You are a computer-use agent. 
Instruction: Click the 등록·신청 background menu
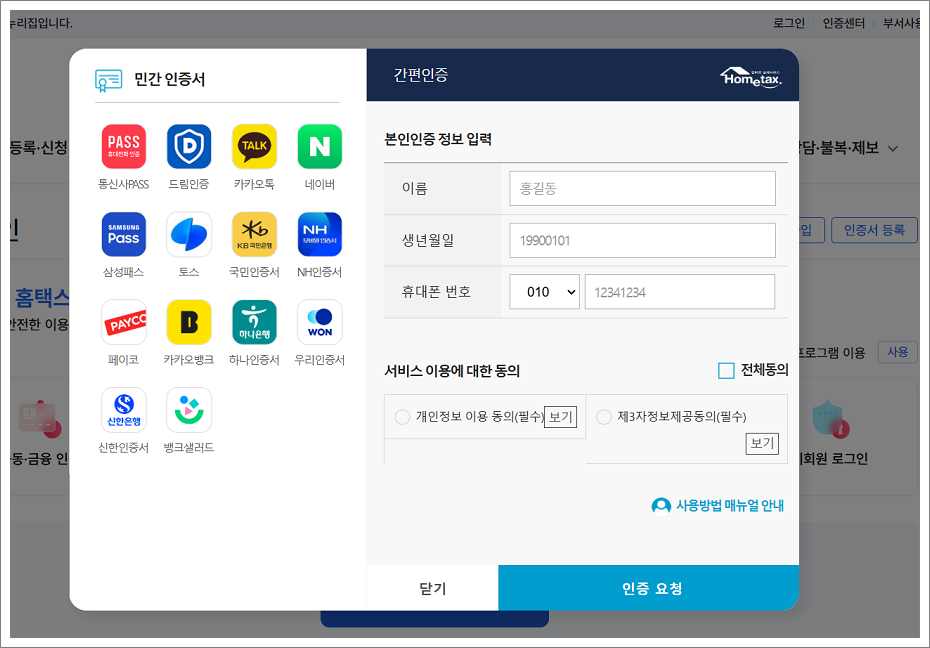click(x=39, y=148)
